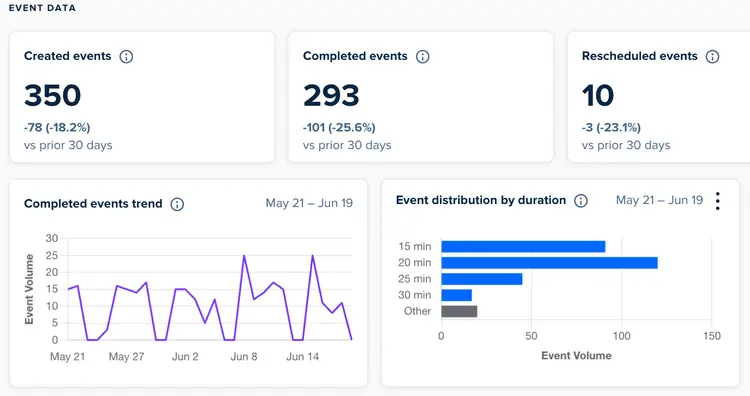Open info icon beside Rescheduled events
The width and height of the screenshot is (750, 396).
[713, 56]
